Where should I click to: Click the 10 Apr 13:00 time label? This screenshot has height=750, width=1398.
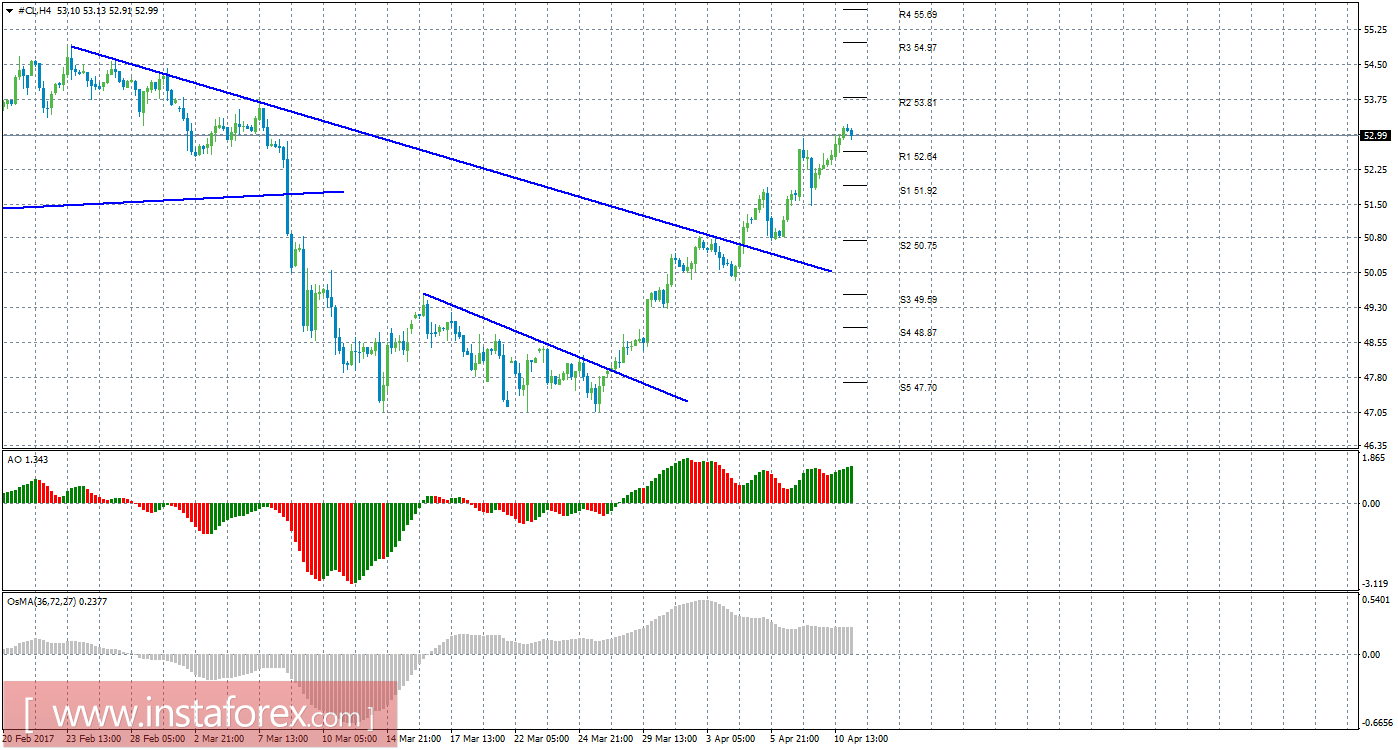coord(862,740)
